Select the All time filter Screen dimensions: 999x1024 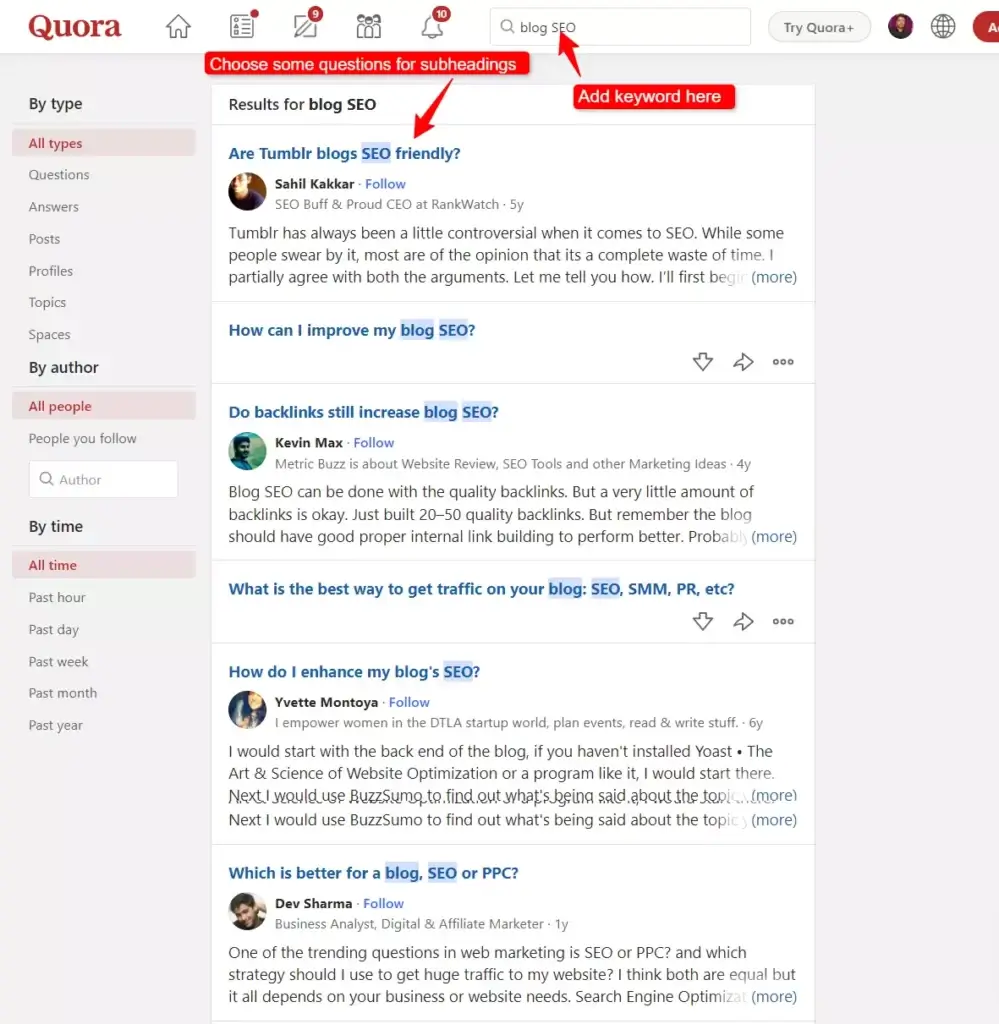[x=104, y=565]
